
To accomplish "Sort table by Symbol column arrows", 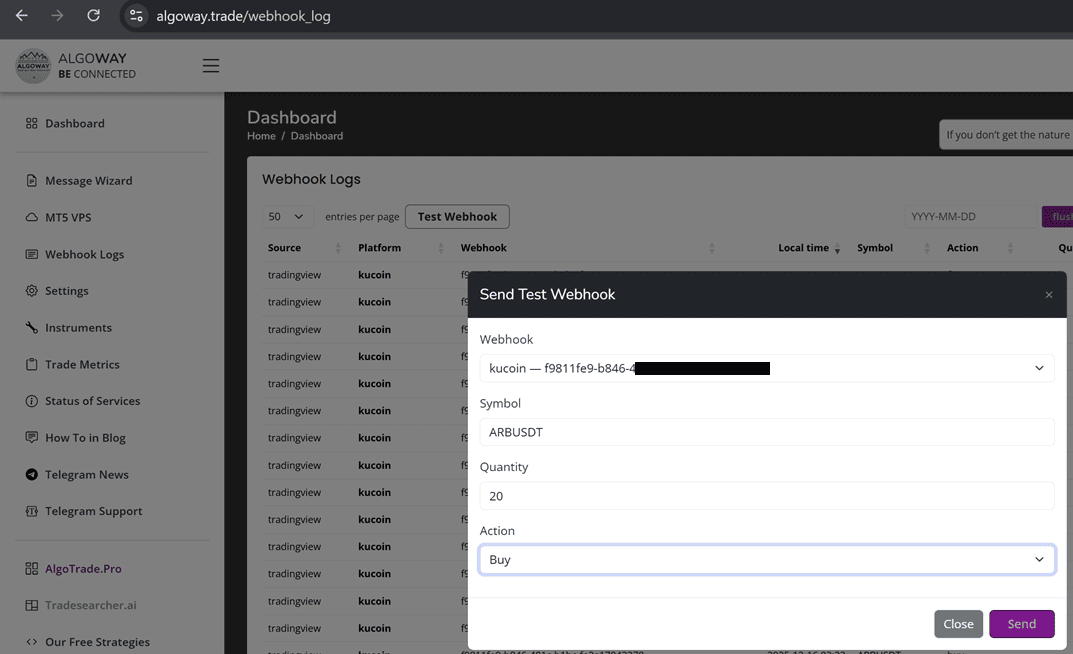I will coord(927,248).
